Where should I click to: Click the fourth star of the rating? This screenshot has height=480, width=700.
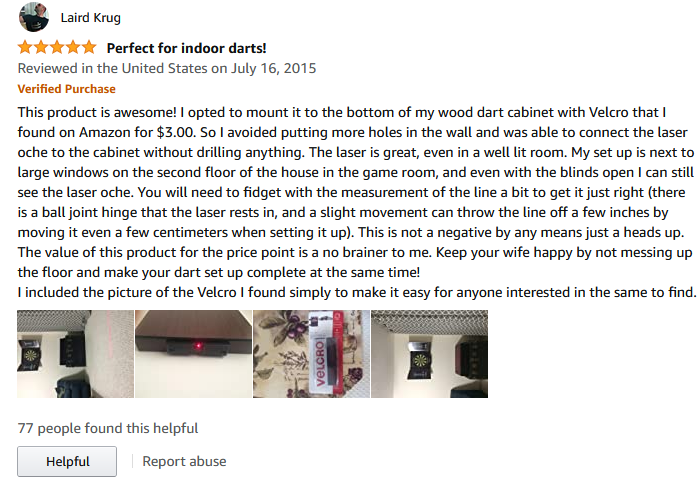pyautogui.click(x=73, y=48)
